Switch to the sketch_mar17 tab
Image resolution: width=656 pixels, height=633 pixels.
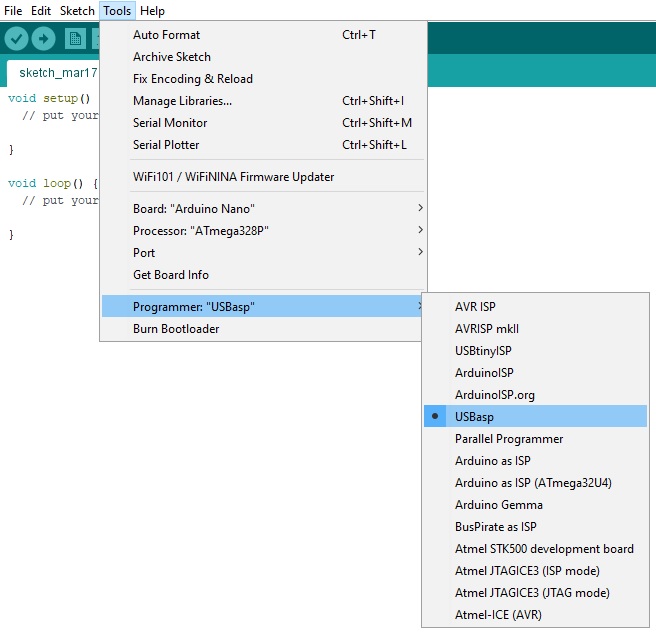pos(58,73)
